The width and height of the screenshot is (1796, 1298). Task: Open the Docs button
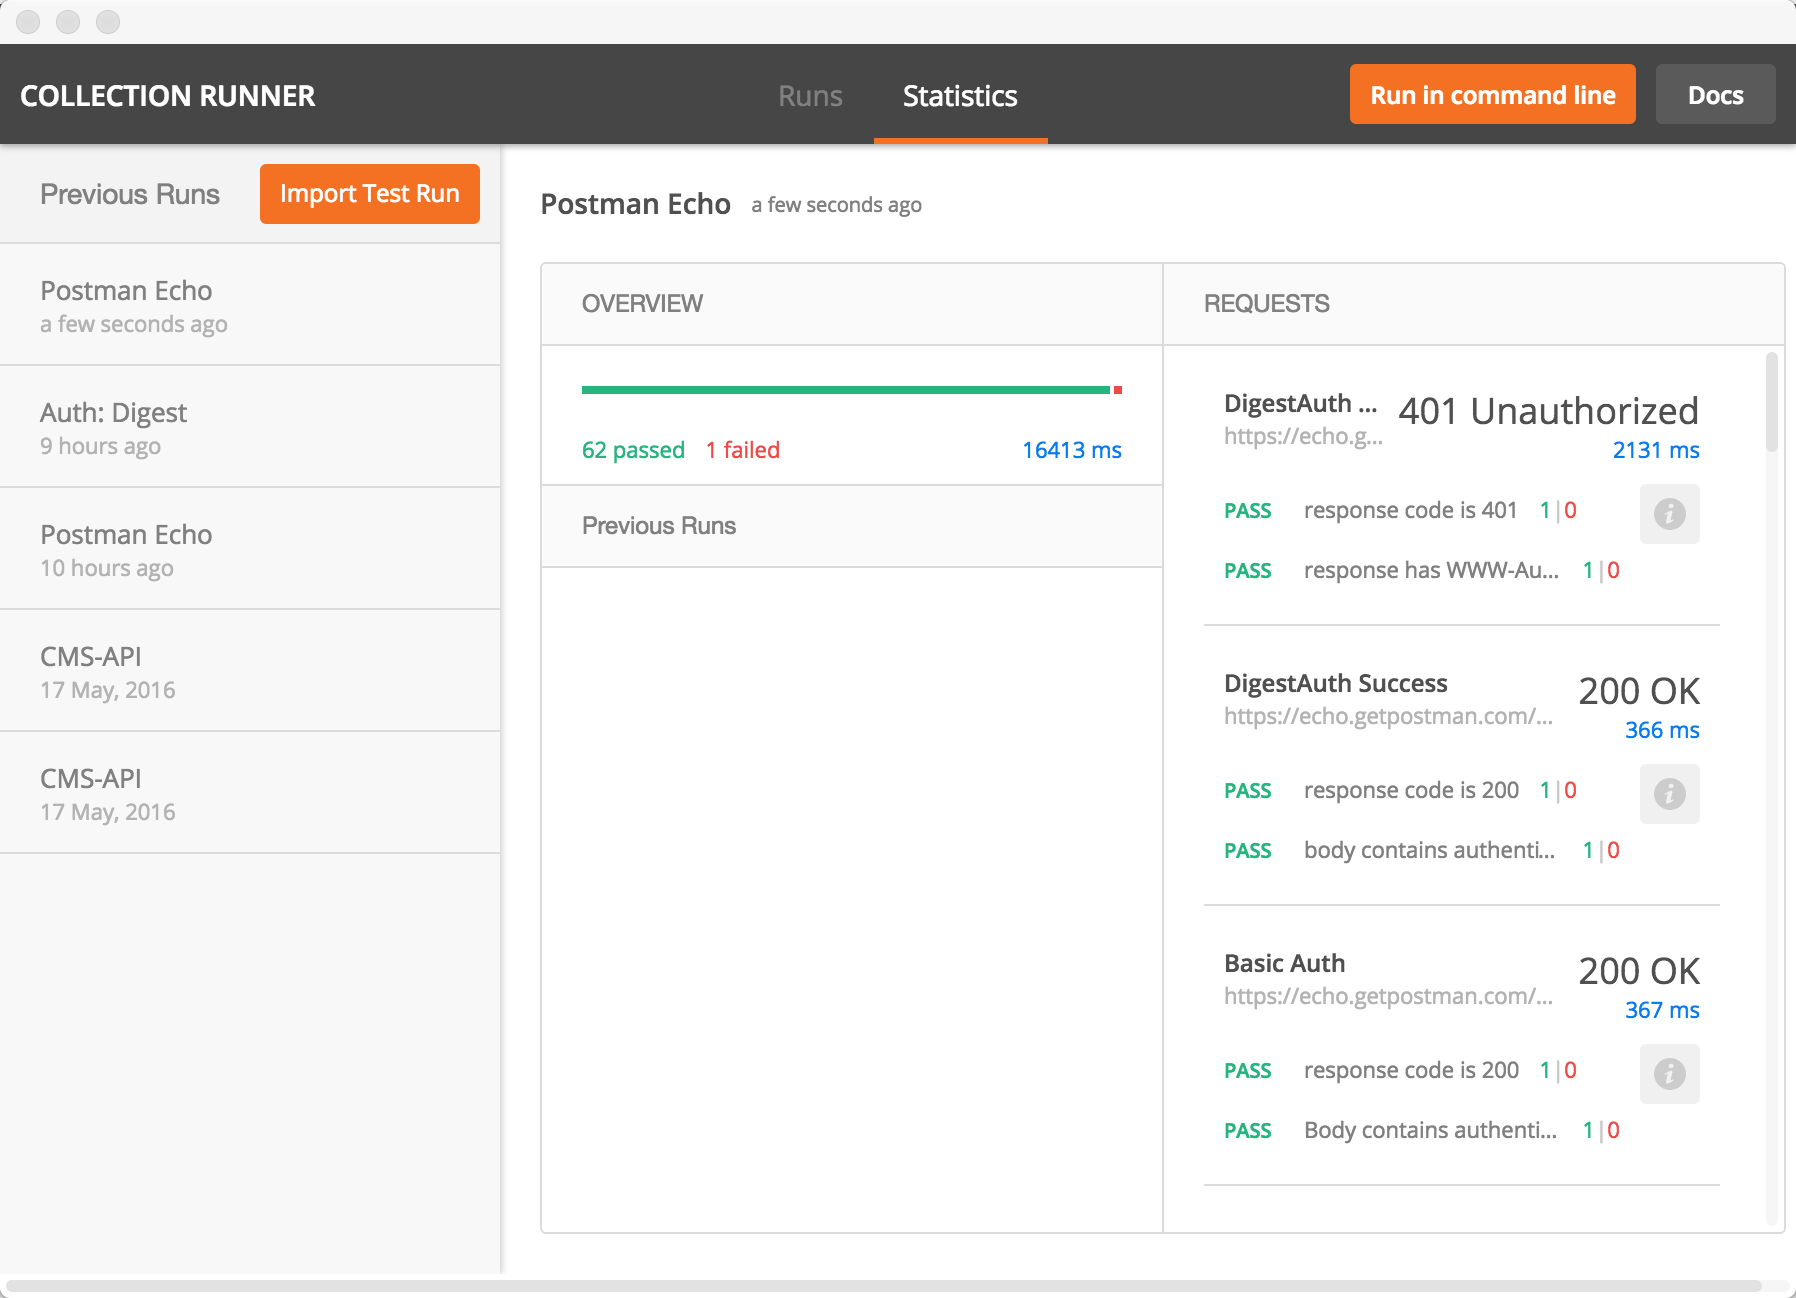click(1715, 95)
